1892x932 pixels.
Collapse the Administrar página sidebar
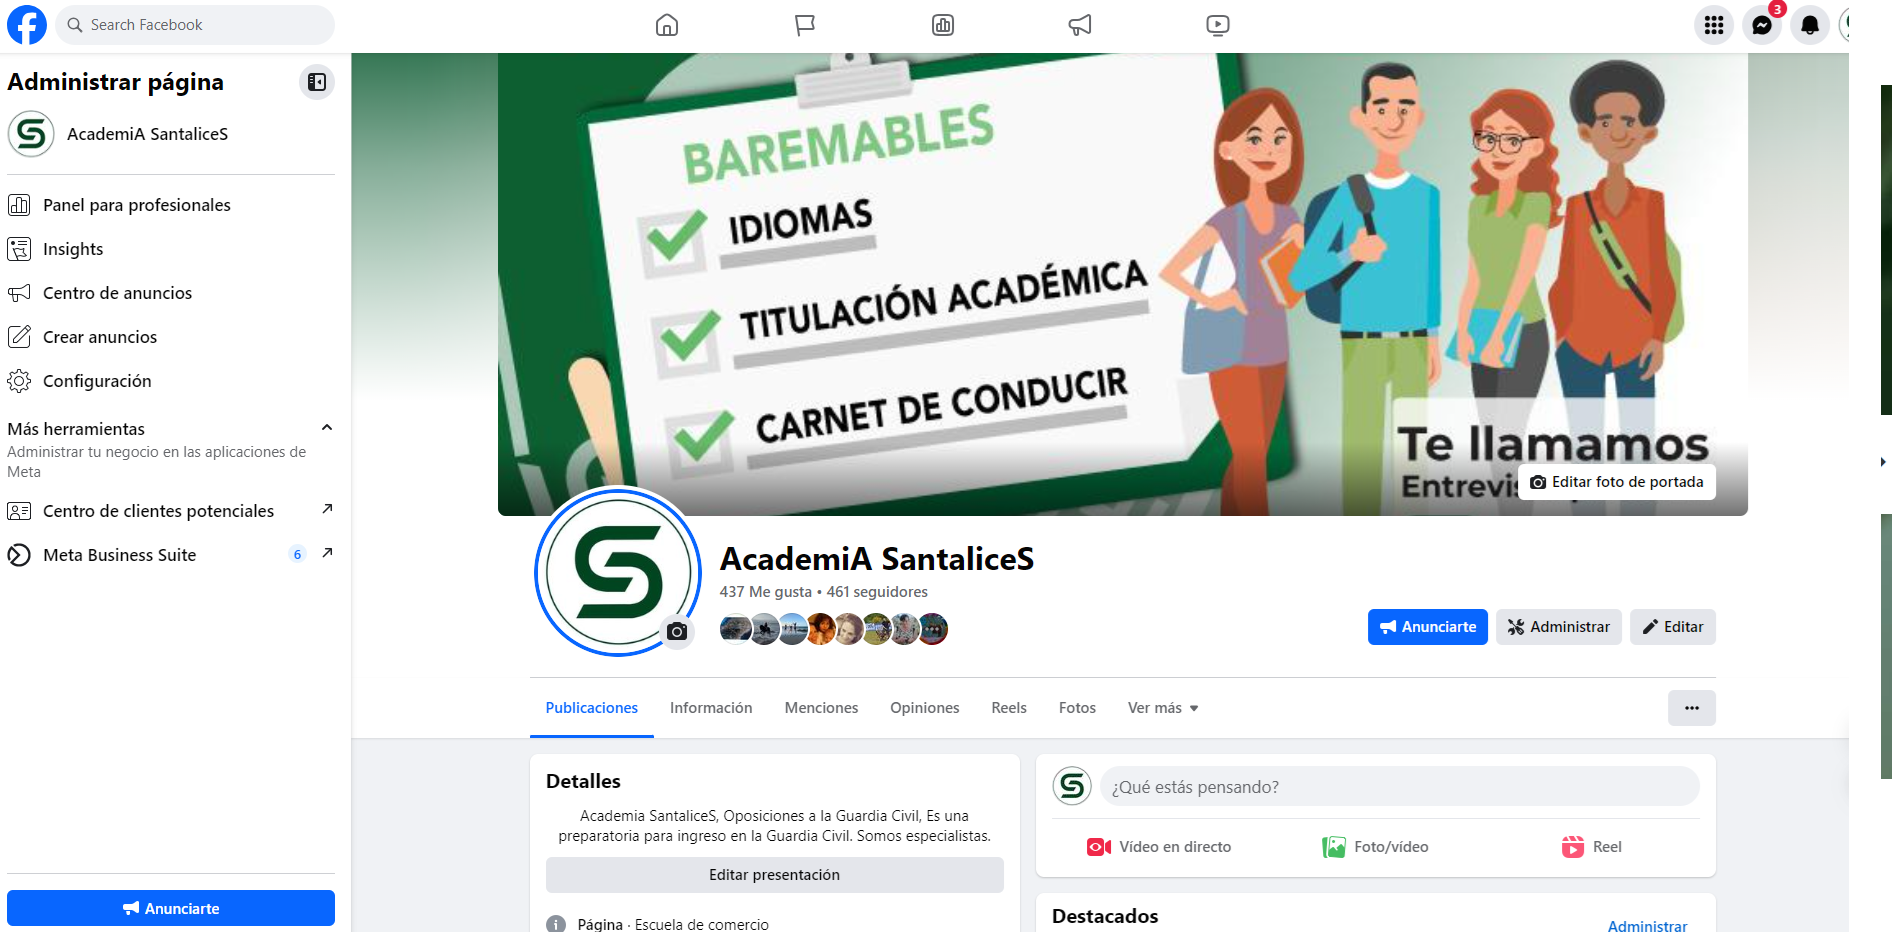[317, 82]
